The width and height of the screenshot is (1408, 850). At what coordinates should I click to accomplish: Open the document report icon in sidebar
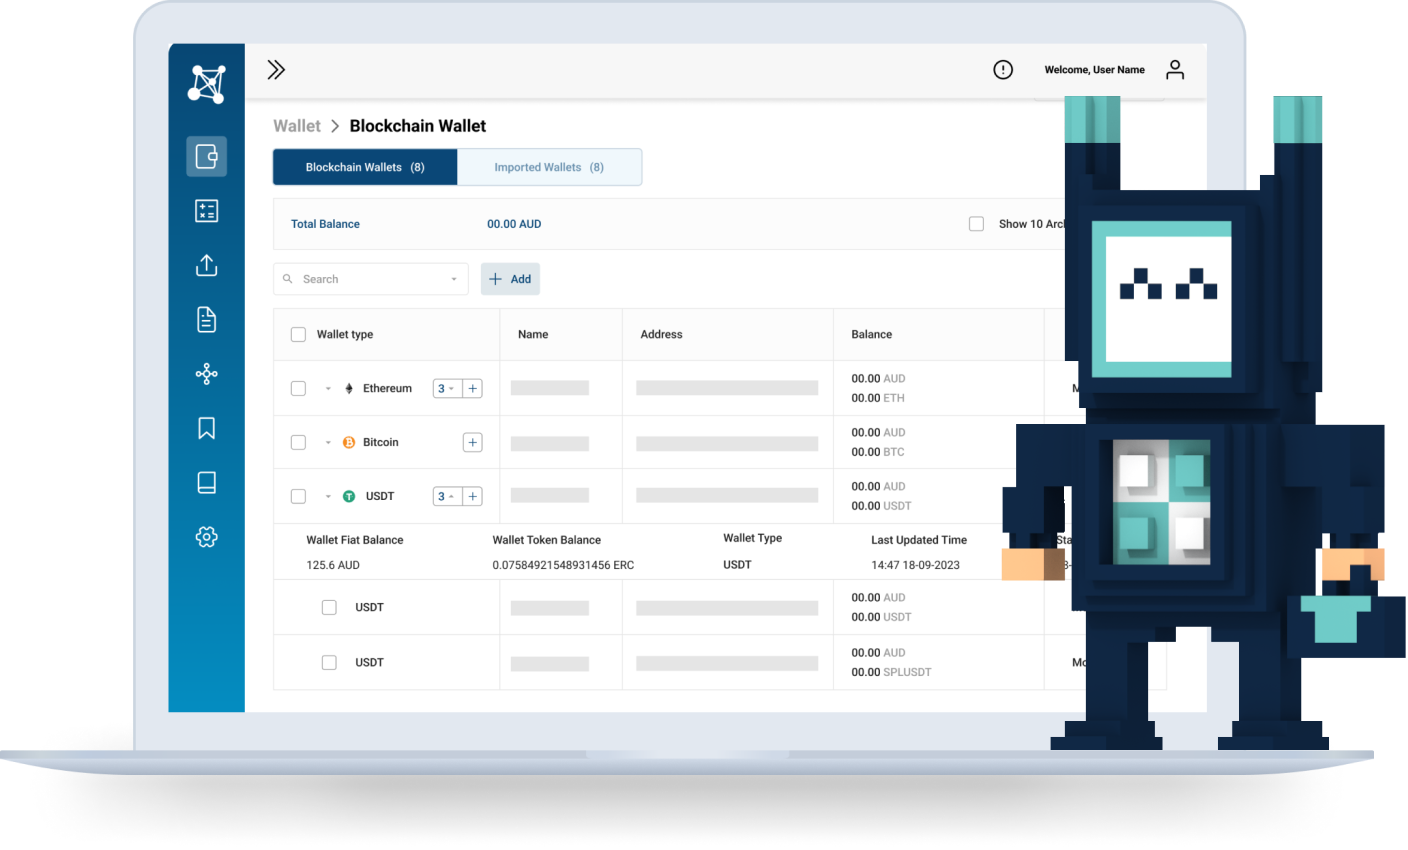click(x=206, y=319)
